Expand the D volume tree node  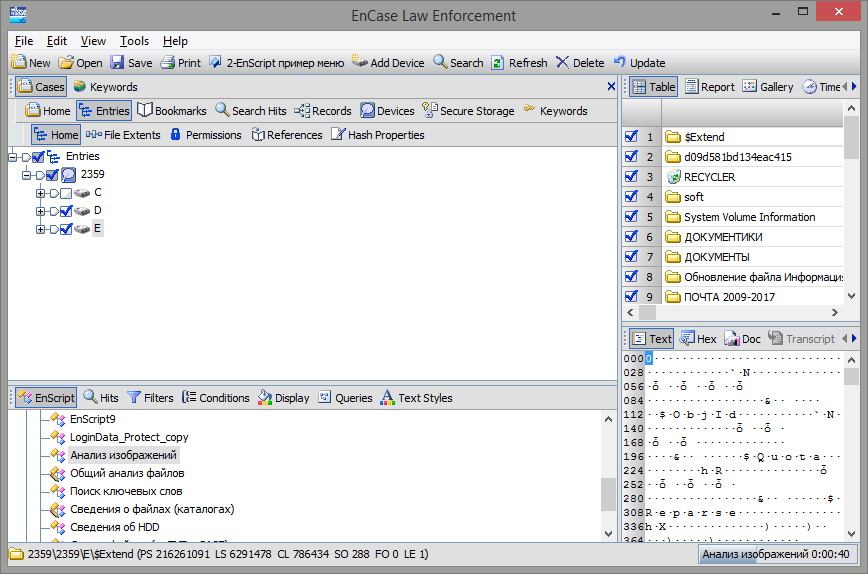click(40, 211)
